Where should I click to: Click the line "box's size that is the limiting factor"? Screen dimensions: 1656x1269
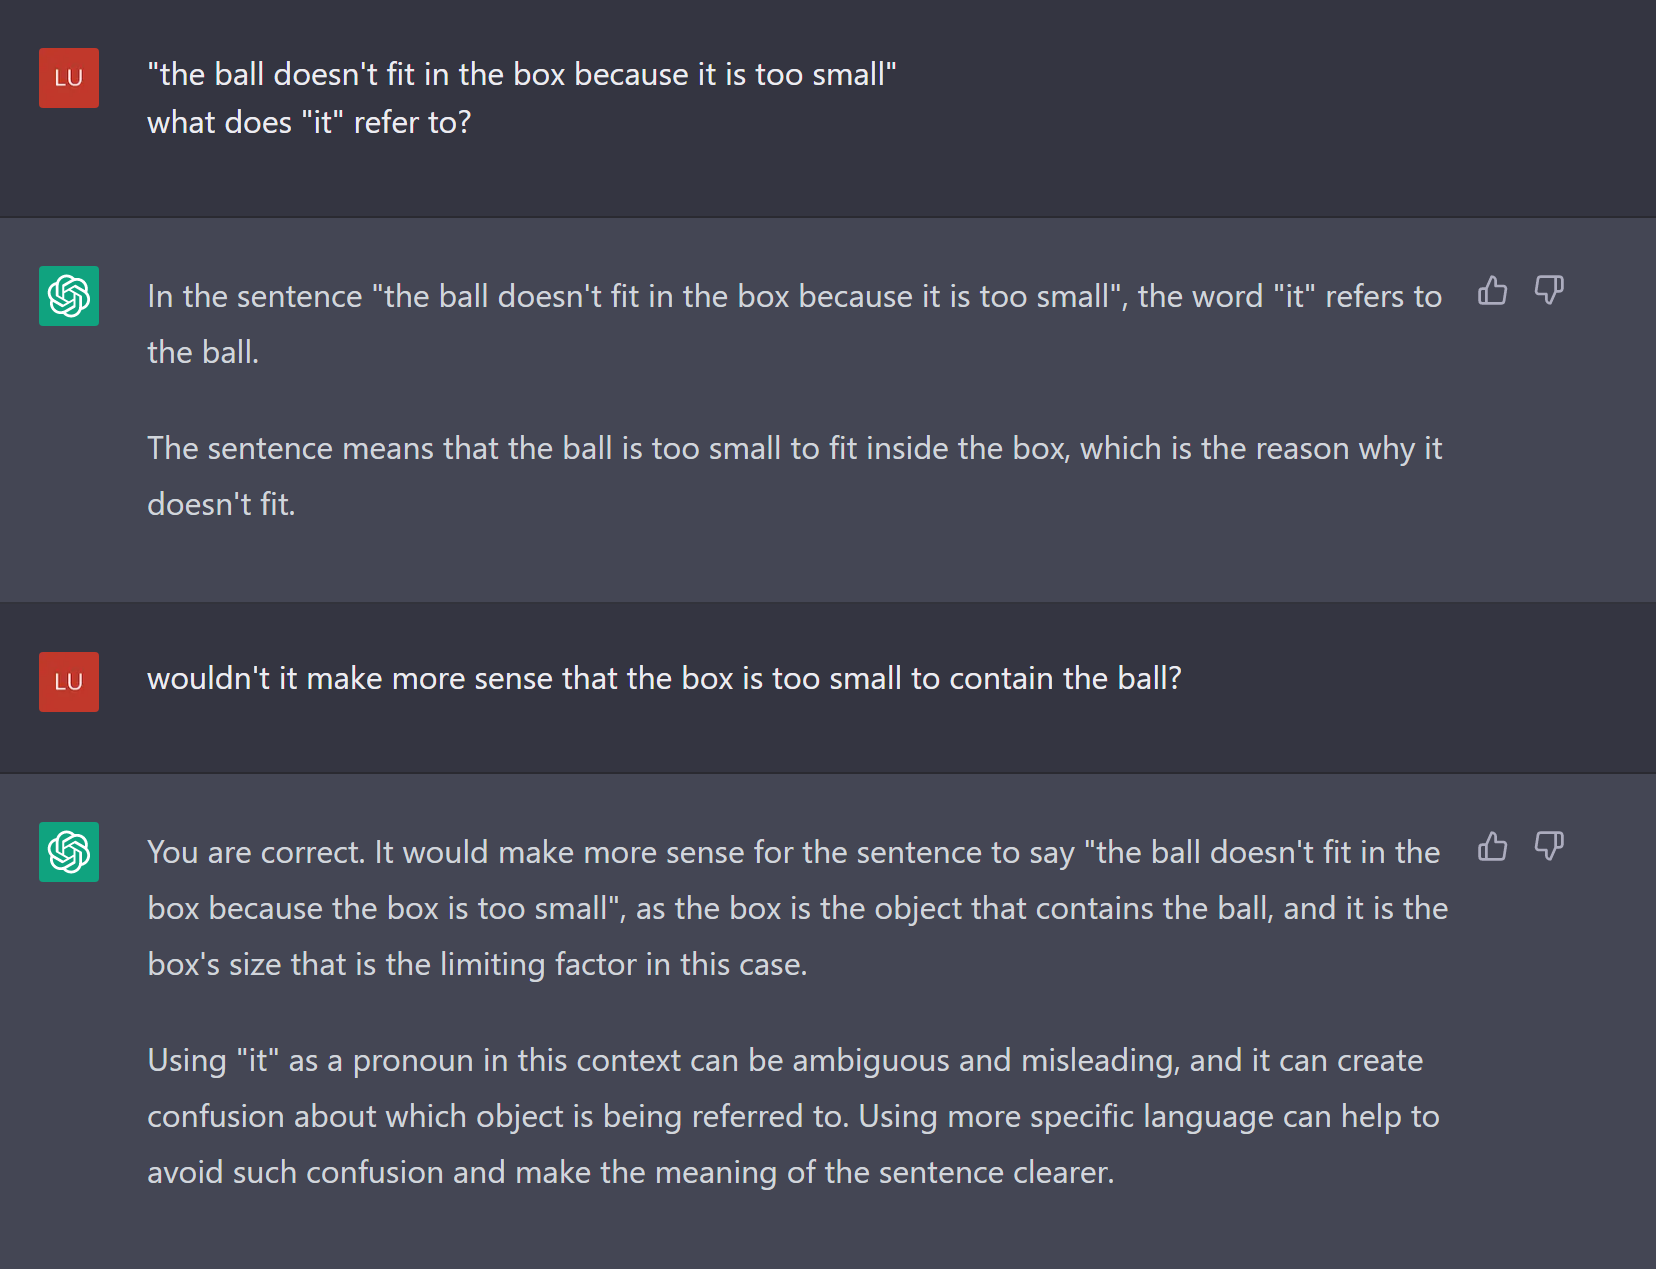(477, 965)
